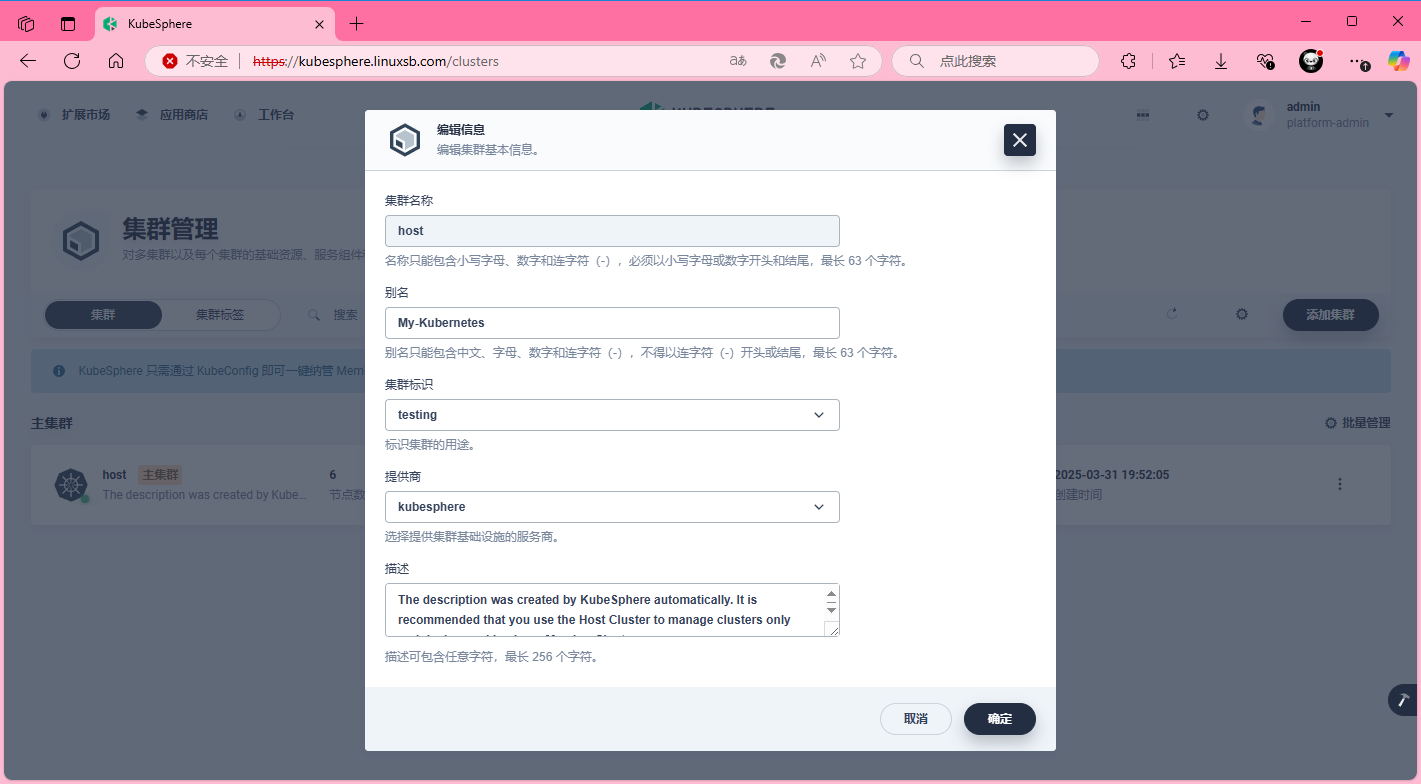The image size is (1421, 784).
Task: Open the 提供商 kubesphere dropdown
Action: pyautogui.click(x=612, y=507)
